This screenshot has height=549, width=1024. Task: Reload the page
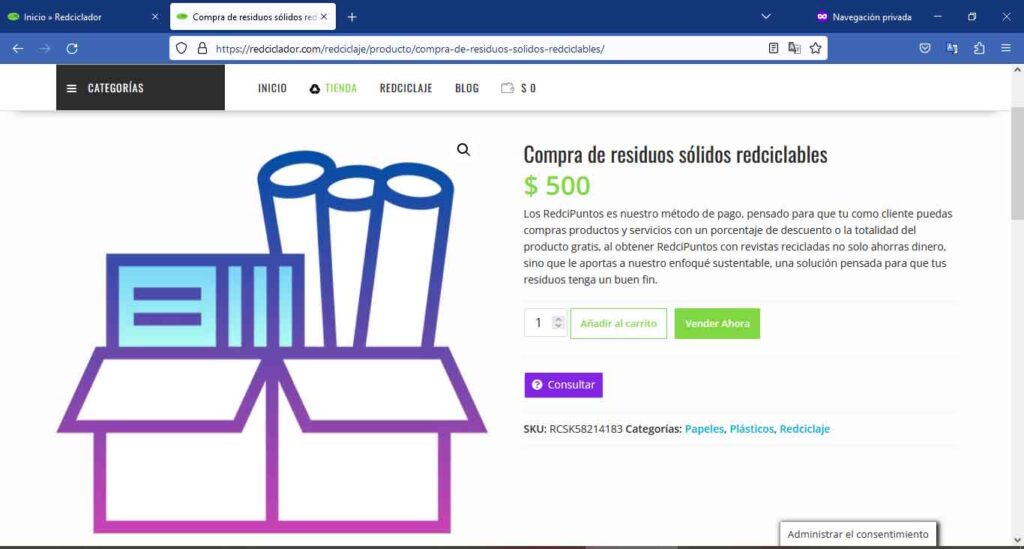click(72, 48)
